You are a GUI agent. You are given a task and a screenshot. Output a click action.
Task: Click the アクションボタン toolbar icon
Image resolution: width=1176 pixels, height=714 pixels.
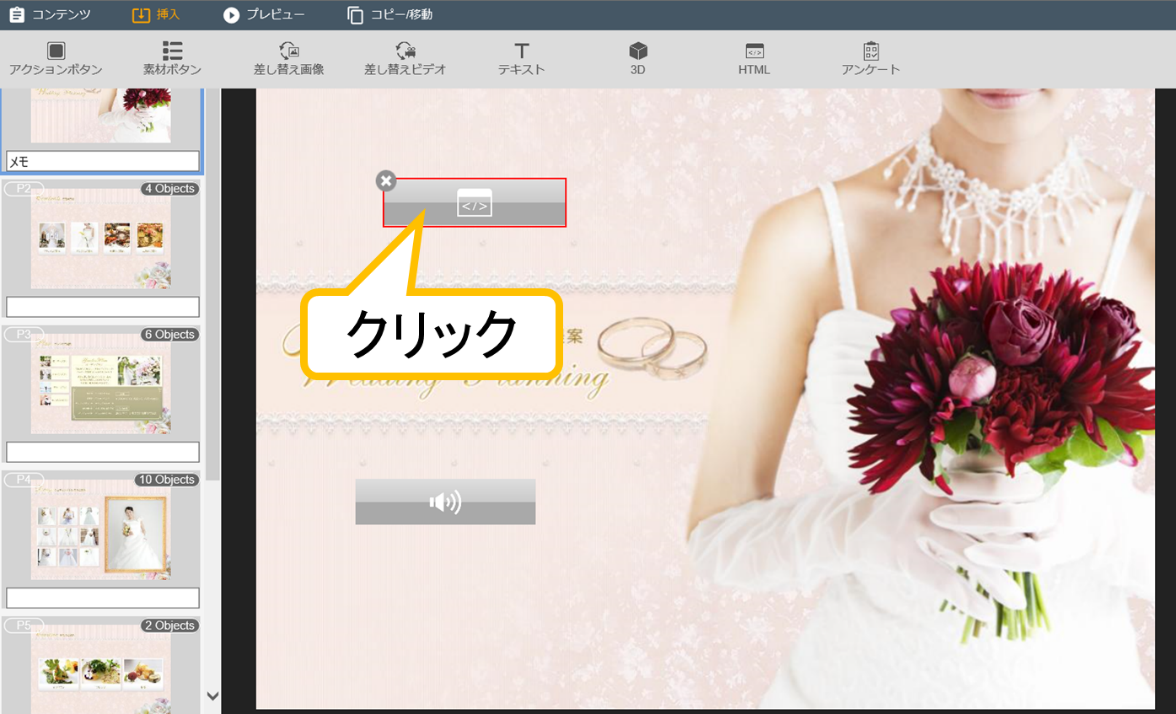coord(56,59)
